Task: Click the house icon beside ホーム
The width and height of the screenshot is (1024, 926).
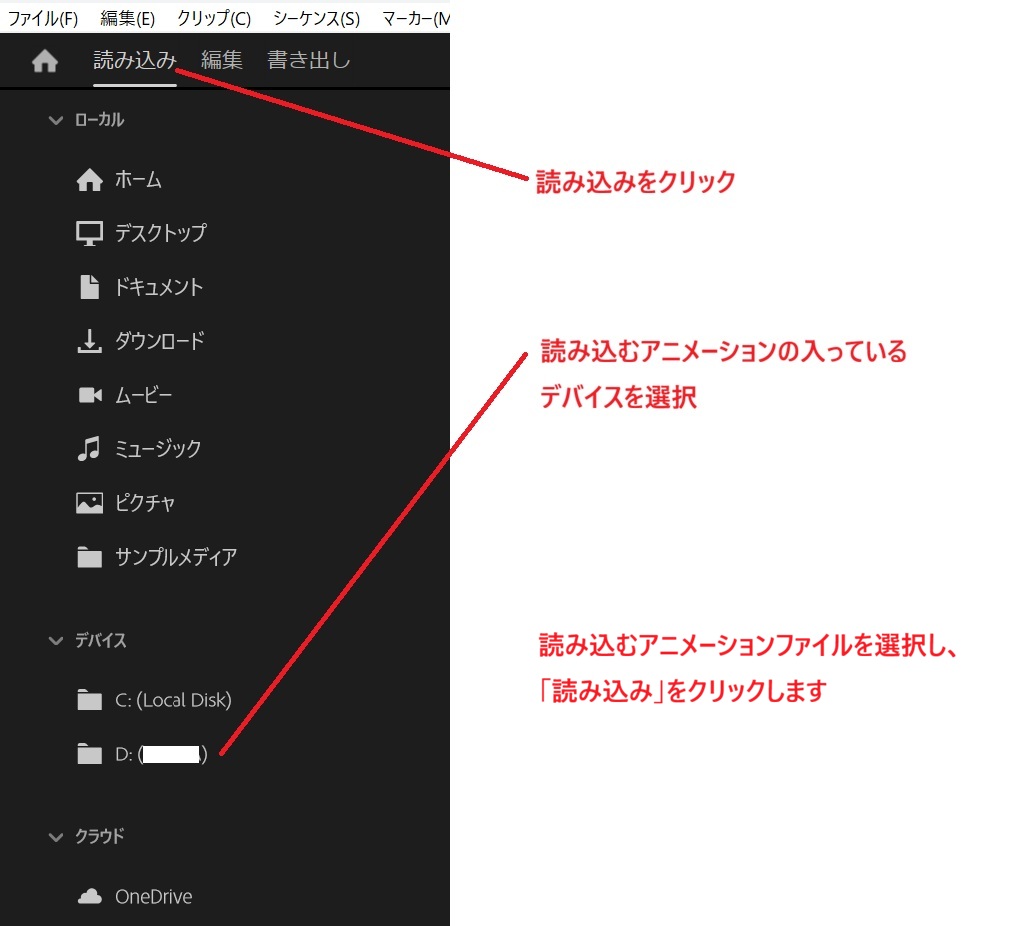Action: coord(90,181)
